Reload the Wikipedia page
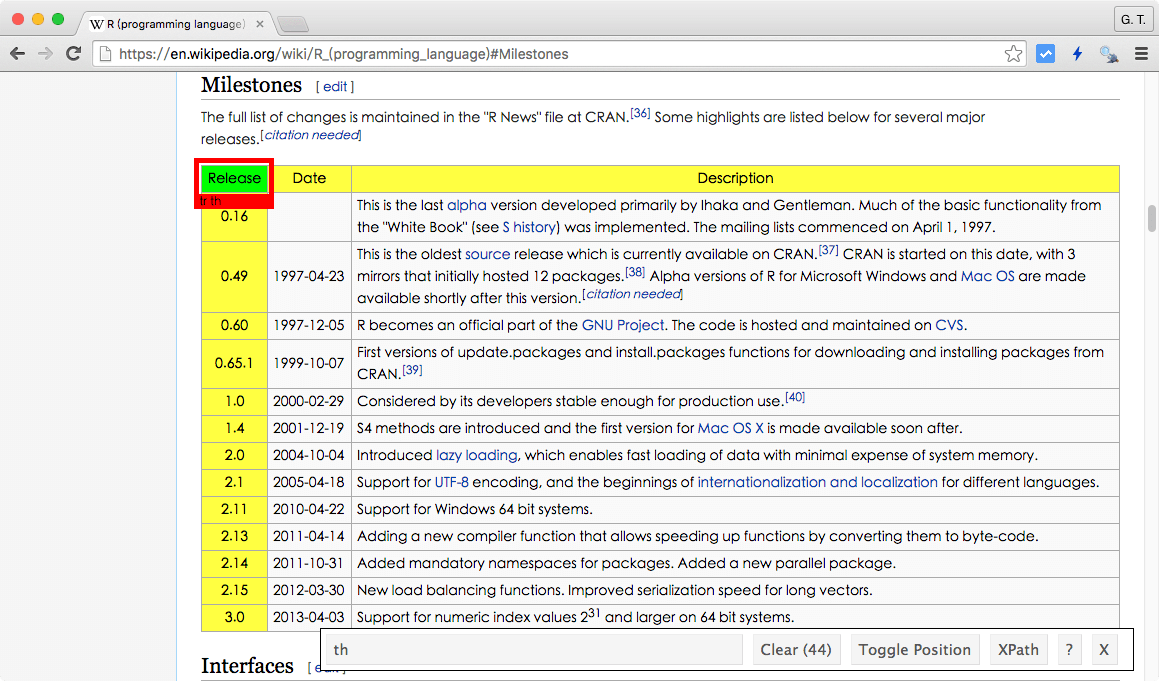The height and width of the screenshot is (681, 1159). 73,54
